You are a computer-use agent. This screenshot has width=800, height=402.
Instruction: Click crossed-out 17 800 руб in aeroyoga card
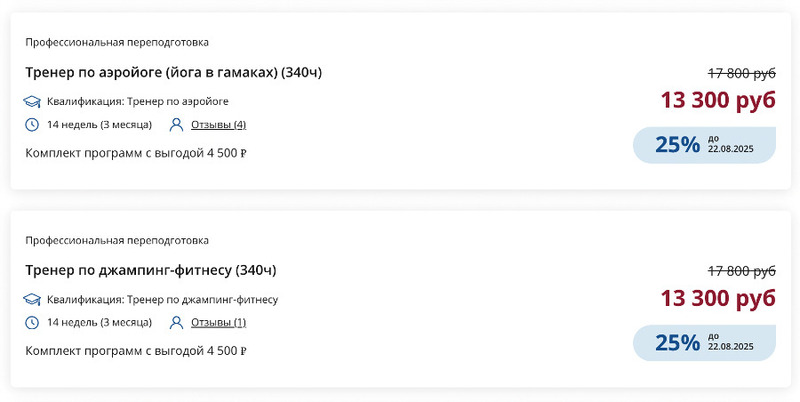click(x=742, y=73)
